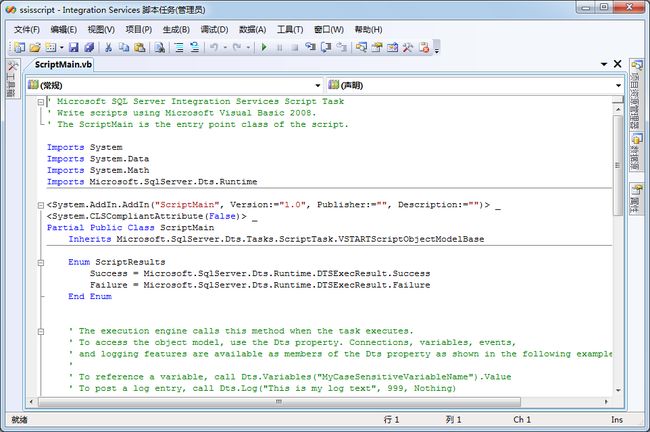Click the Cut scissors icon
This screenshot has width=650, height=432.
108,48
